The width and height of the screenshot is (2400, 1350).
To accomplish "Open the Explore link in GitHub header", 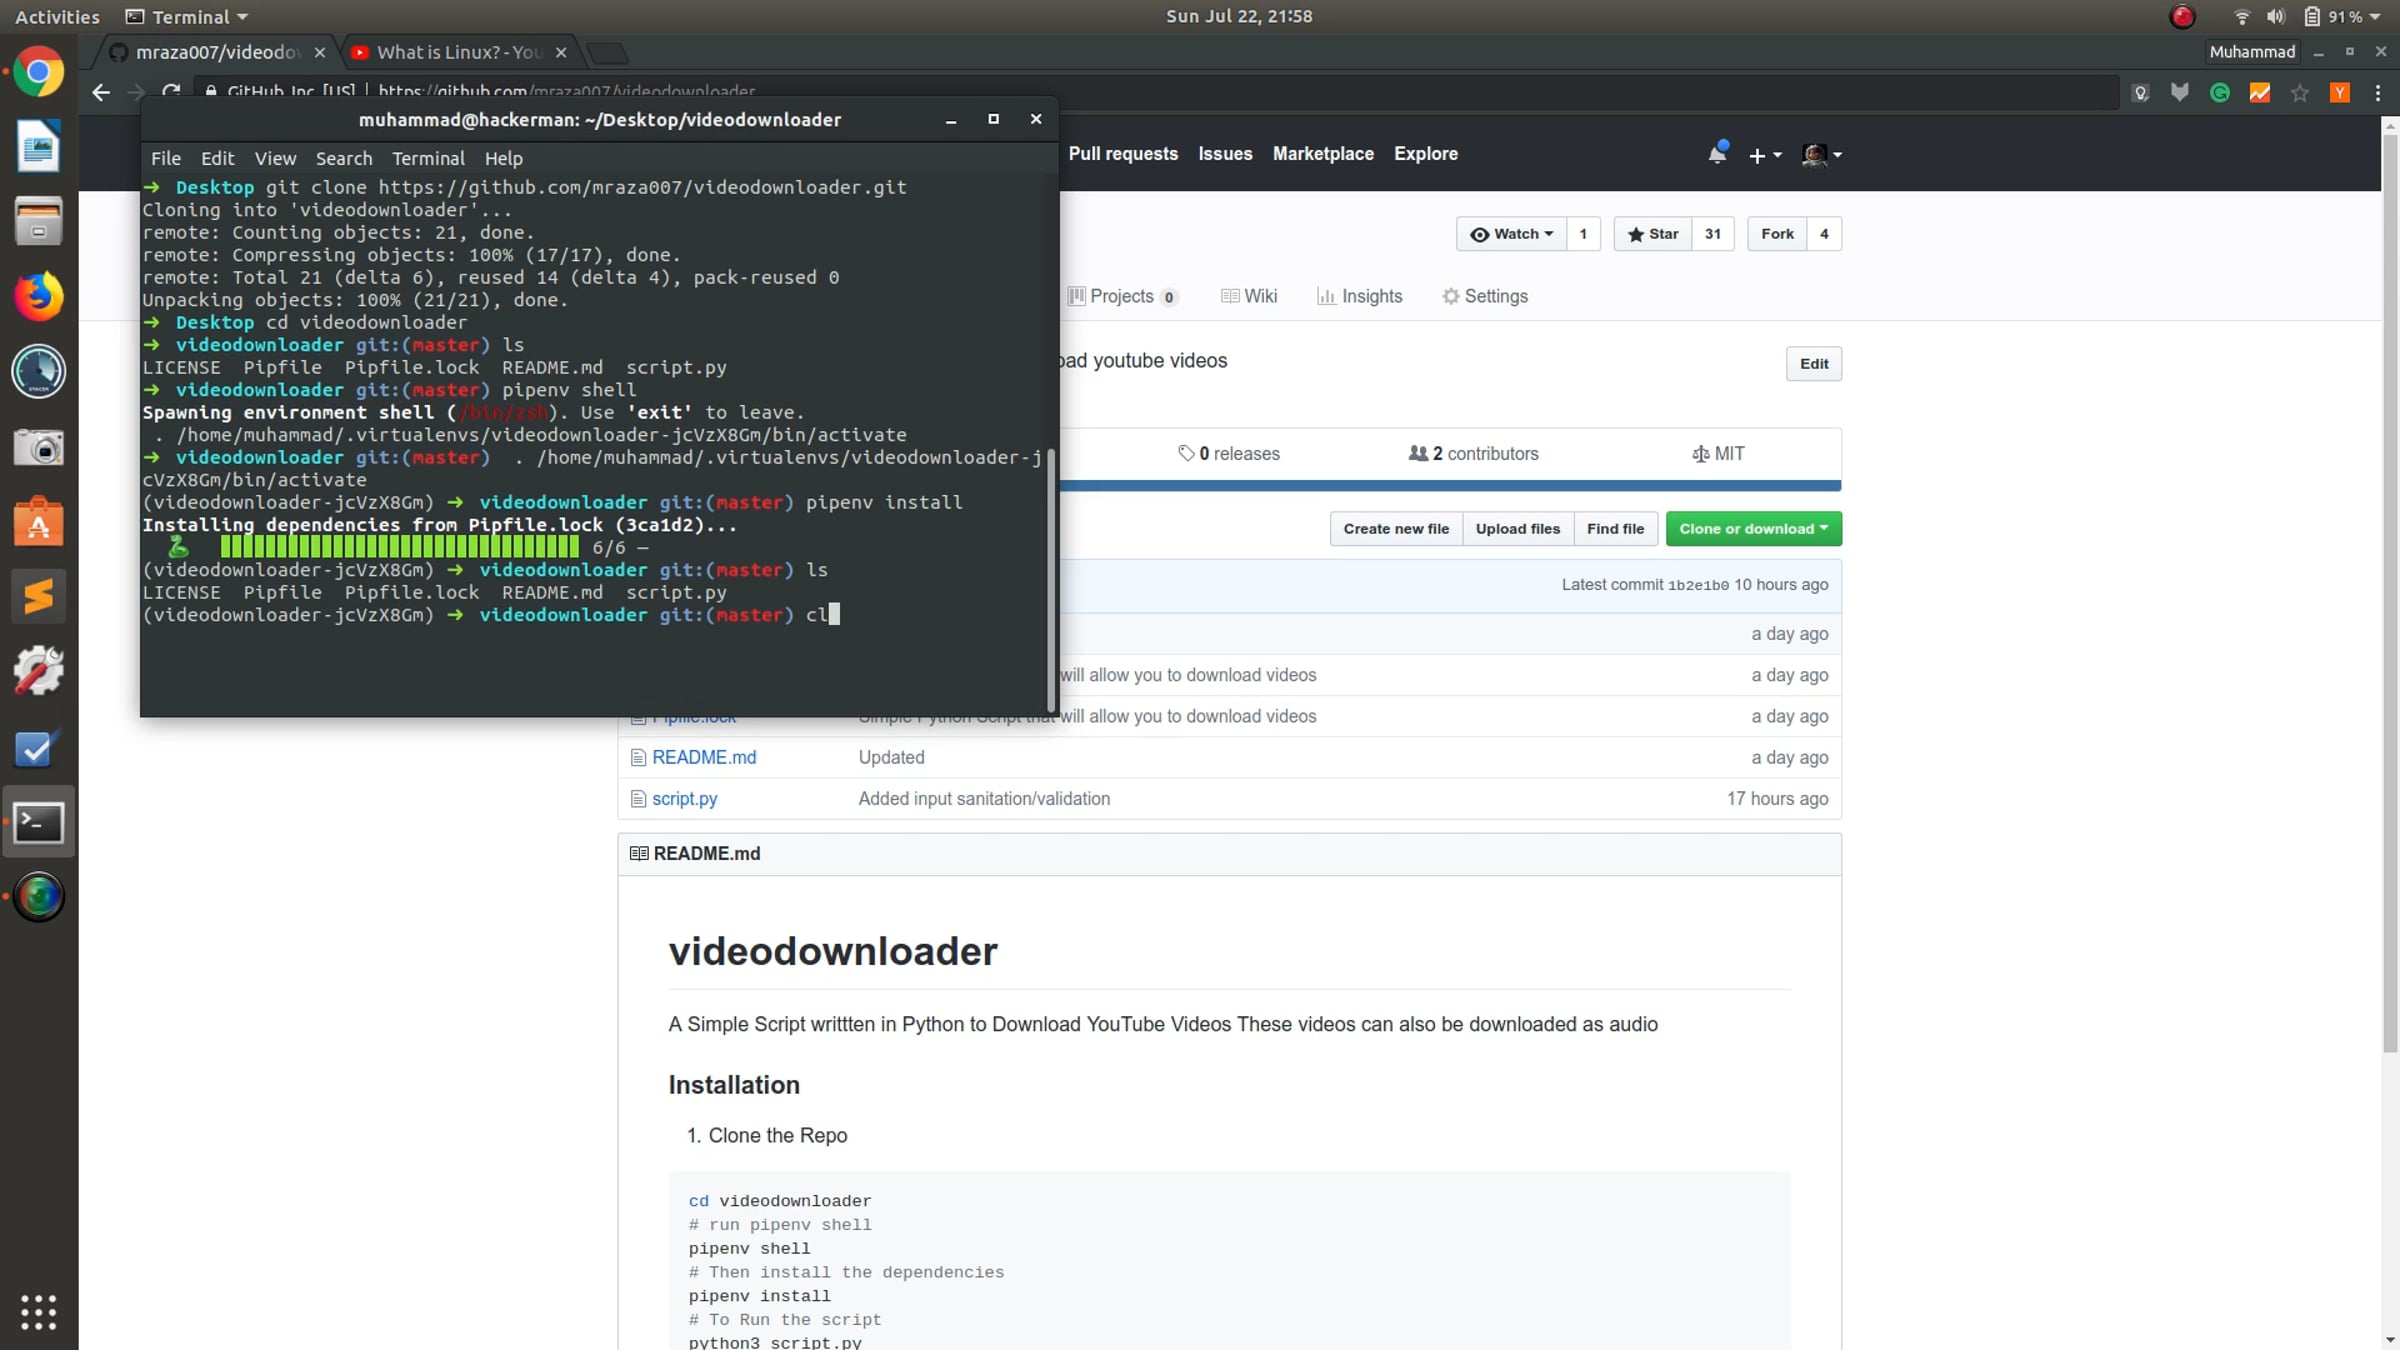I will (x=1426, y=154).
